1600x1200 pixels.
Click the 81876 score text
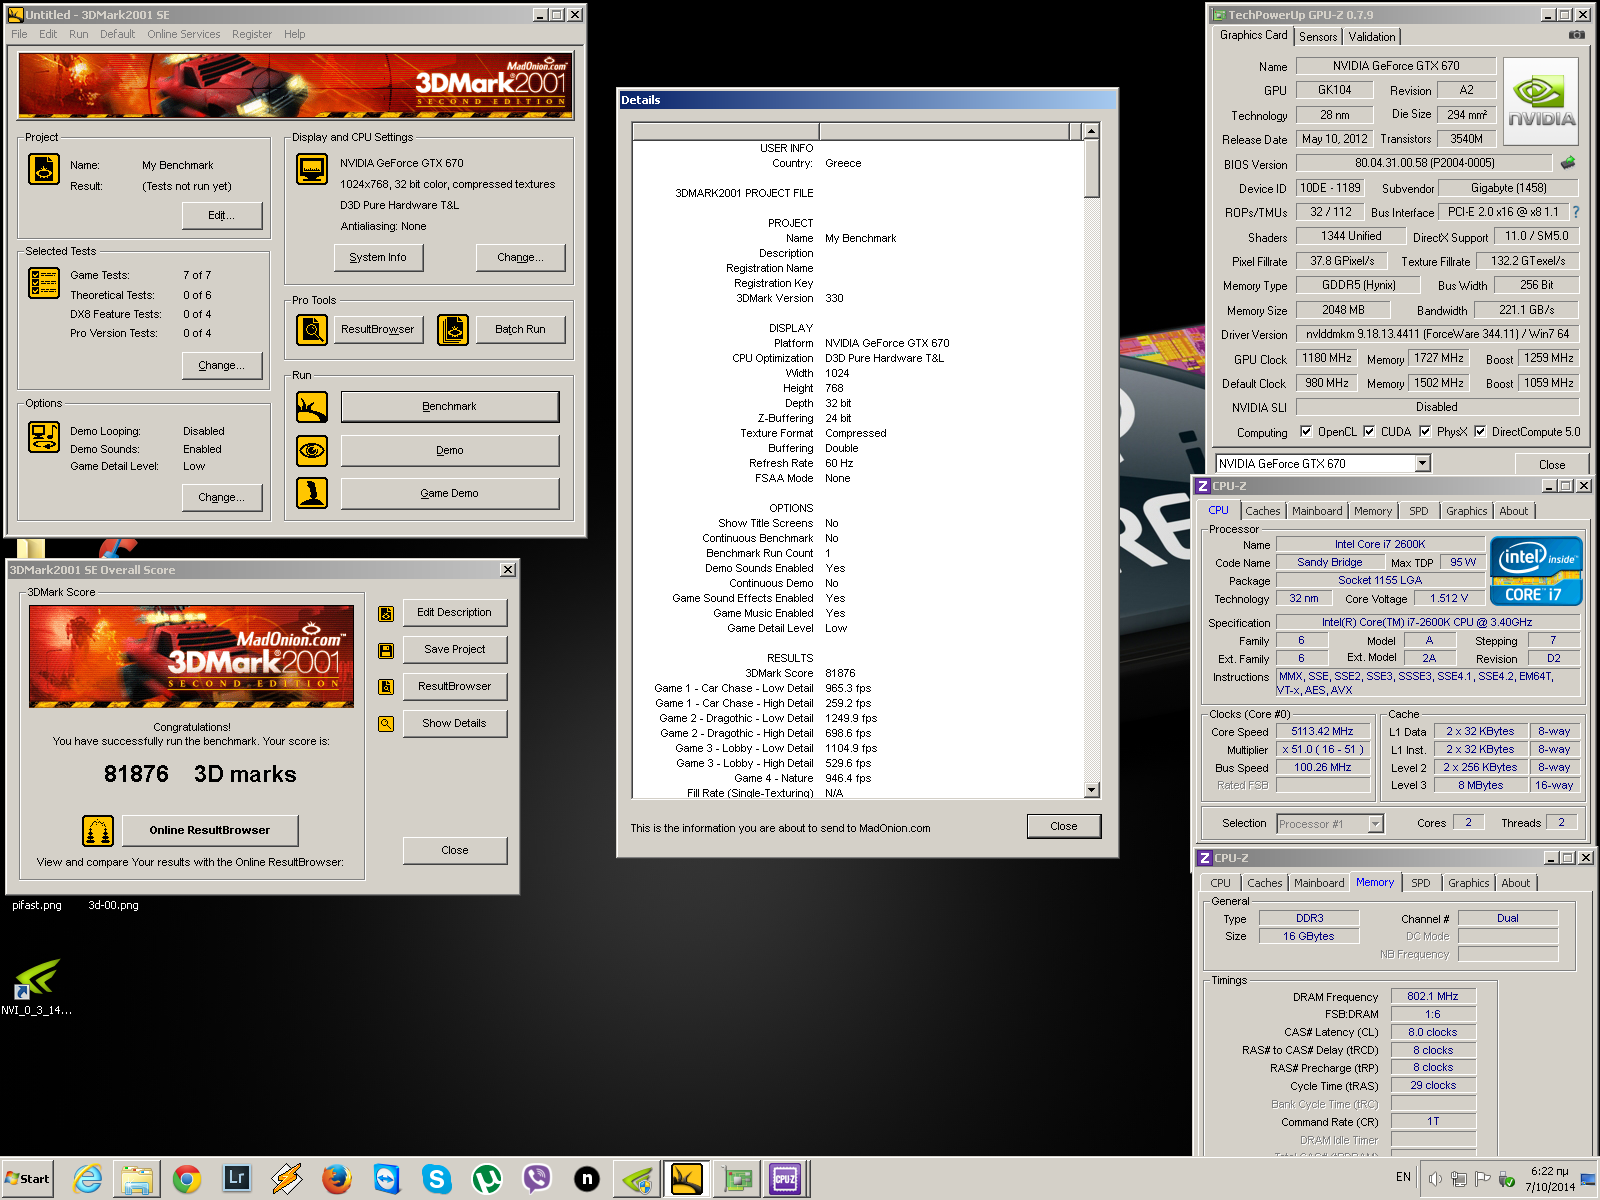tap(136, 774)
